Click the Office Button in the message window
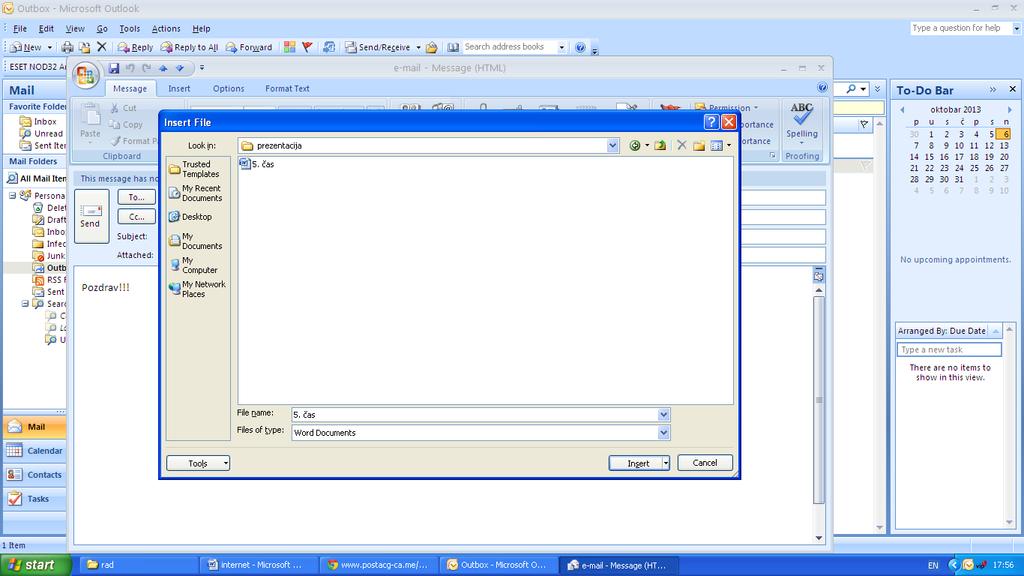The width and height of the screenshot is (1024, 576). click(x=86, y=75)
